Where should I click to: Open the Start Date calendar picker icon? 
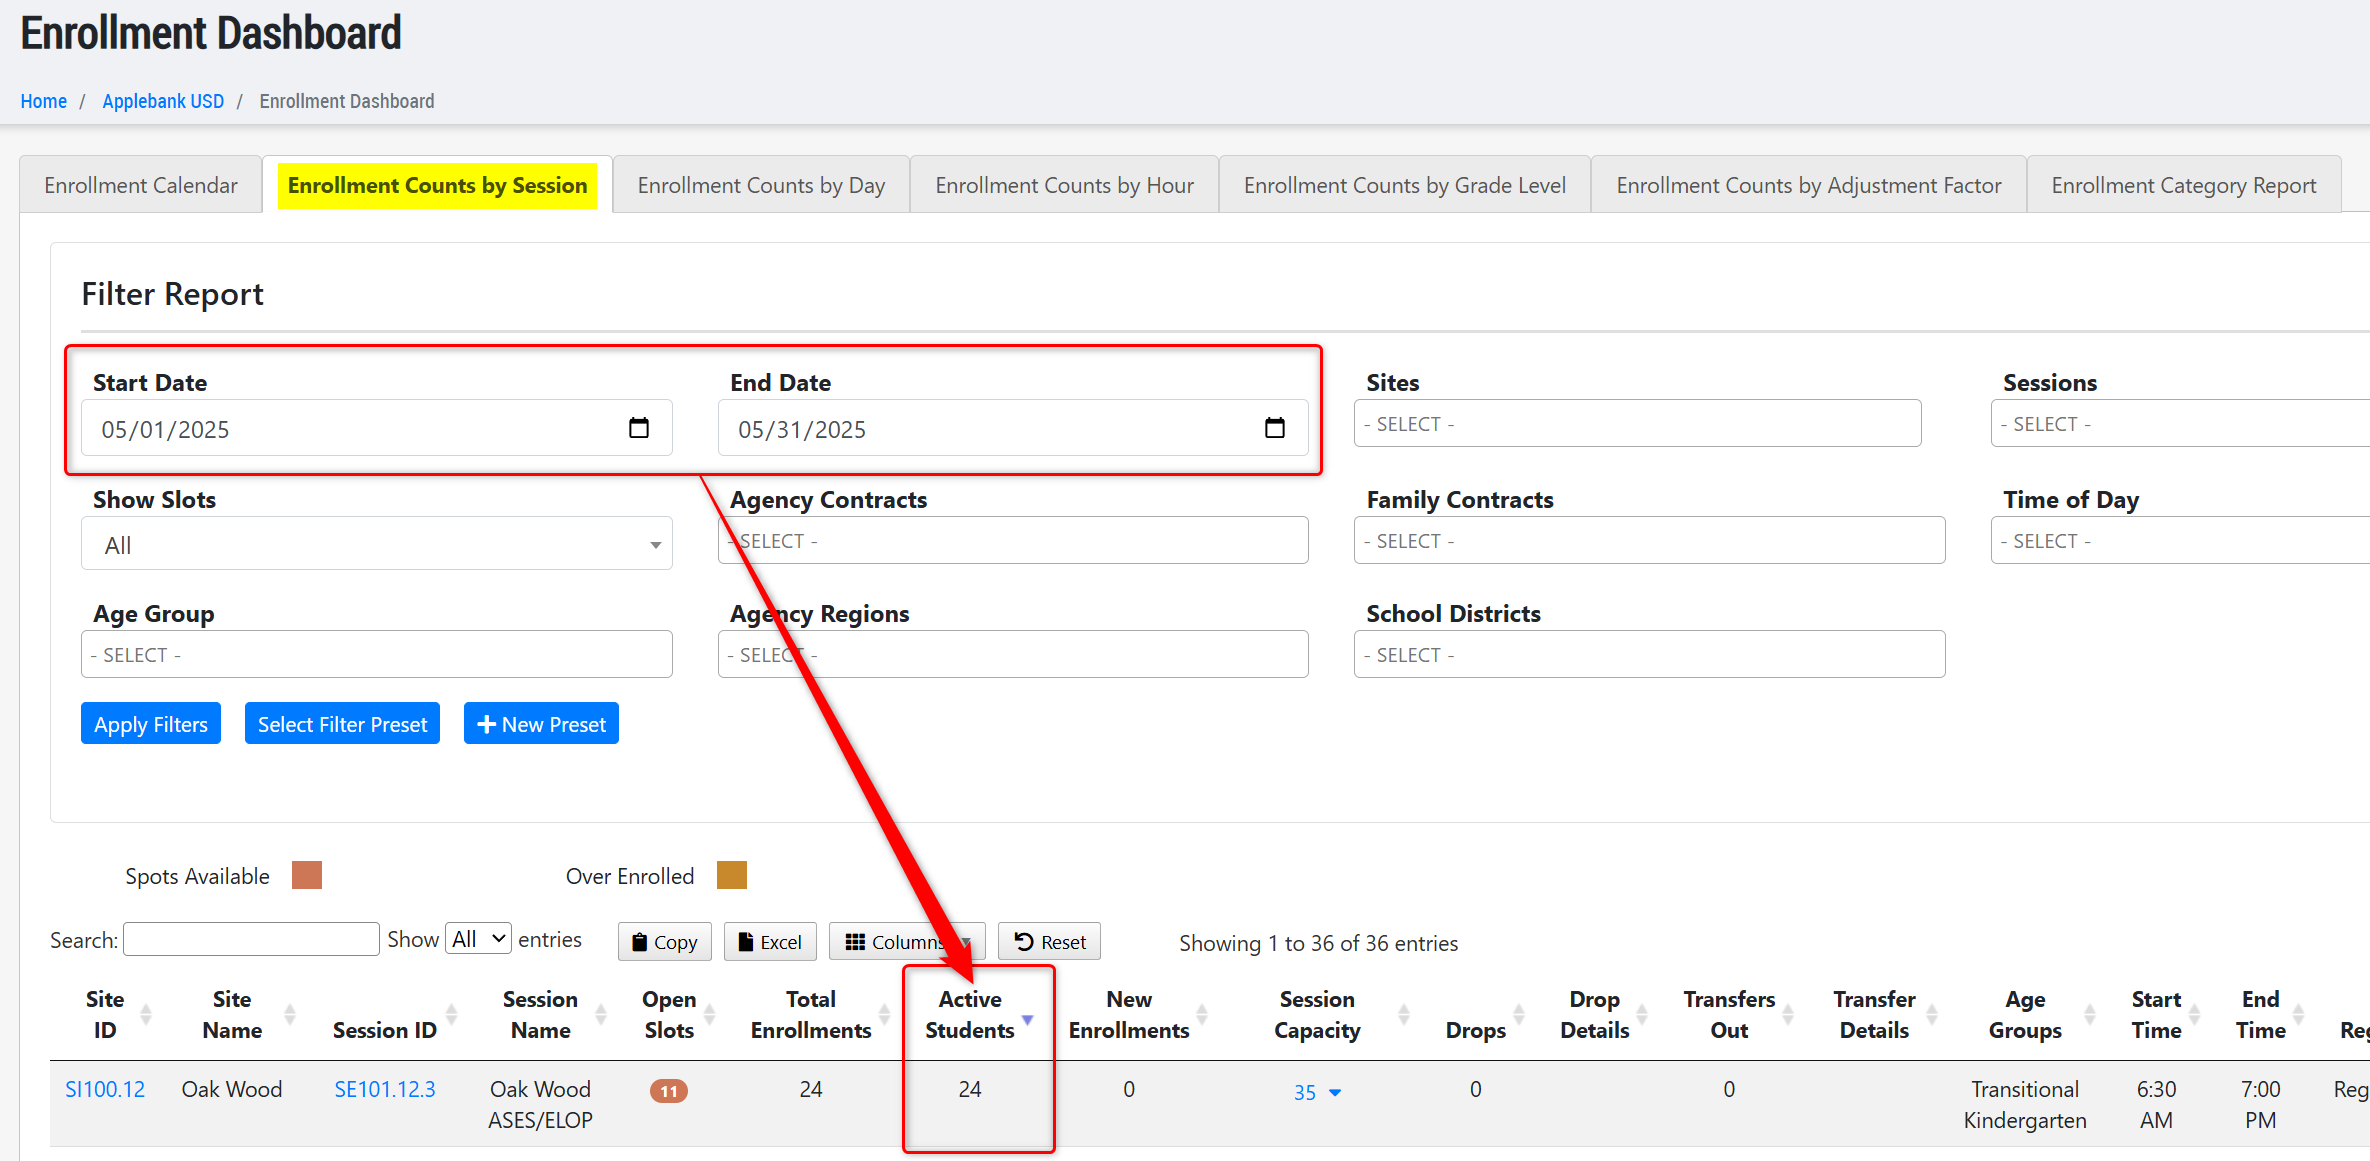(x=638, y=428)
